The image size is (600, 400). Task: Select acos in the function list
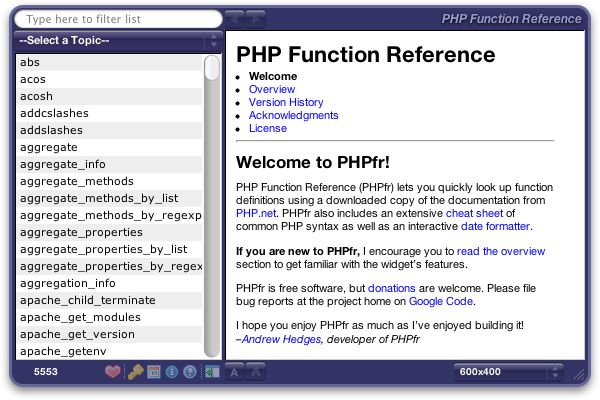pyautogui.click(x=109, y=79)
